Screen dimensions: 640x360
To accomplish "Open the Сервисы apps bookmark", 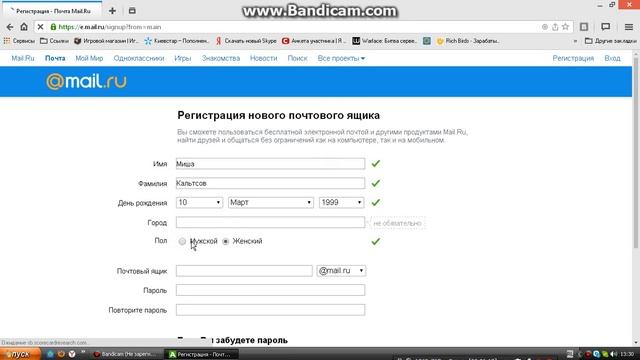I will (19, 41).
